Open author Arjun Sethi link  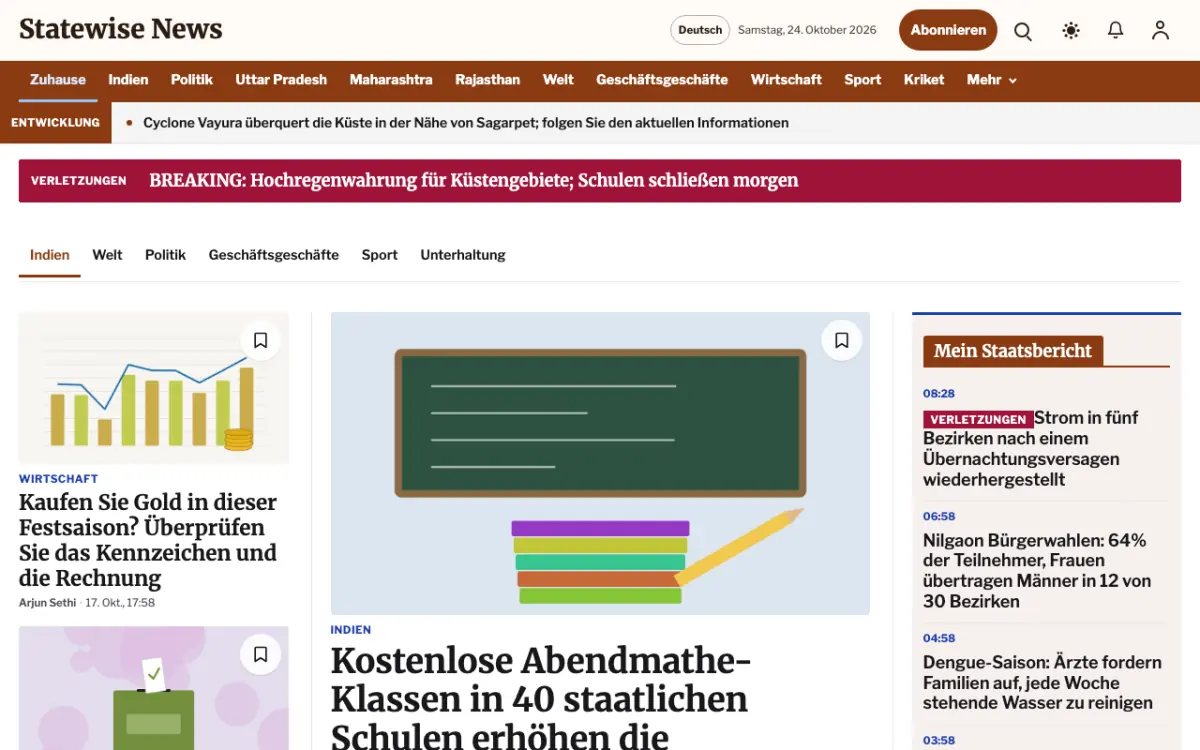pyautogui.click(x=49, y=603)
